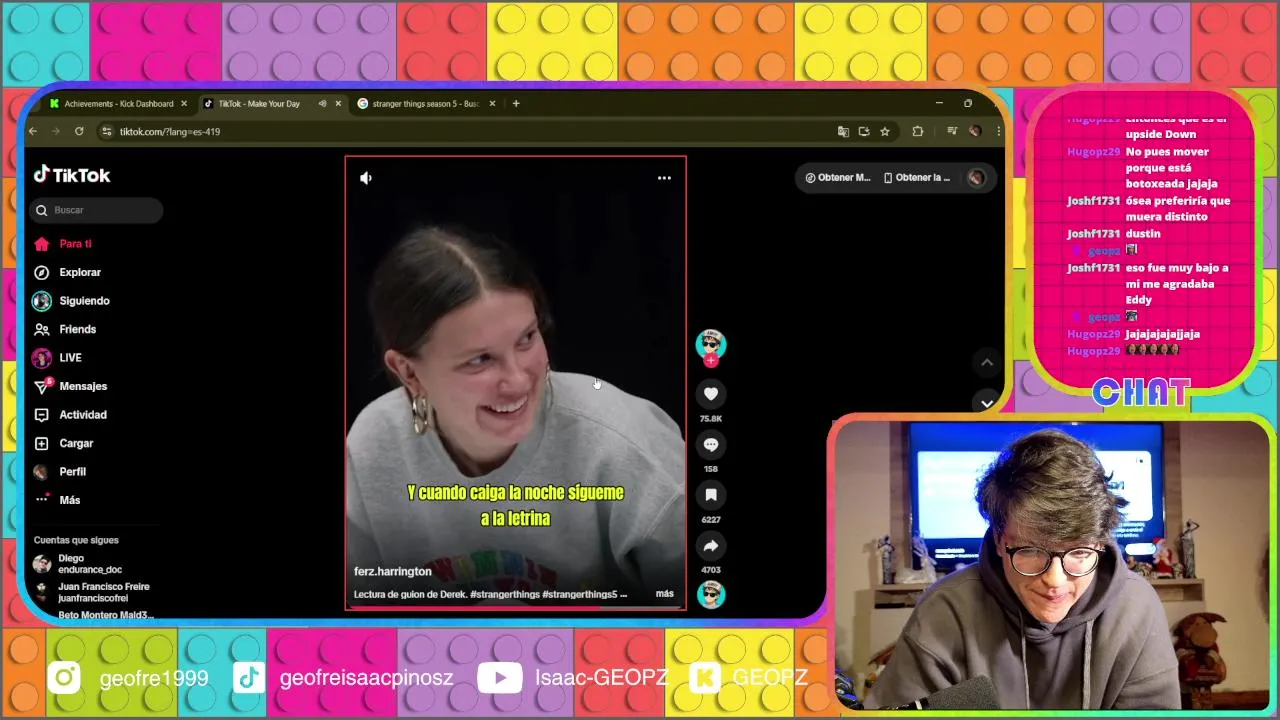The image size is (1280, 720).
Task: Save video with bookmark icon
Action: point(711,495)
